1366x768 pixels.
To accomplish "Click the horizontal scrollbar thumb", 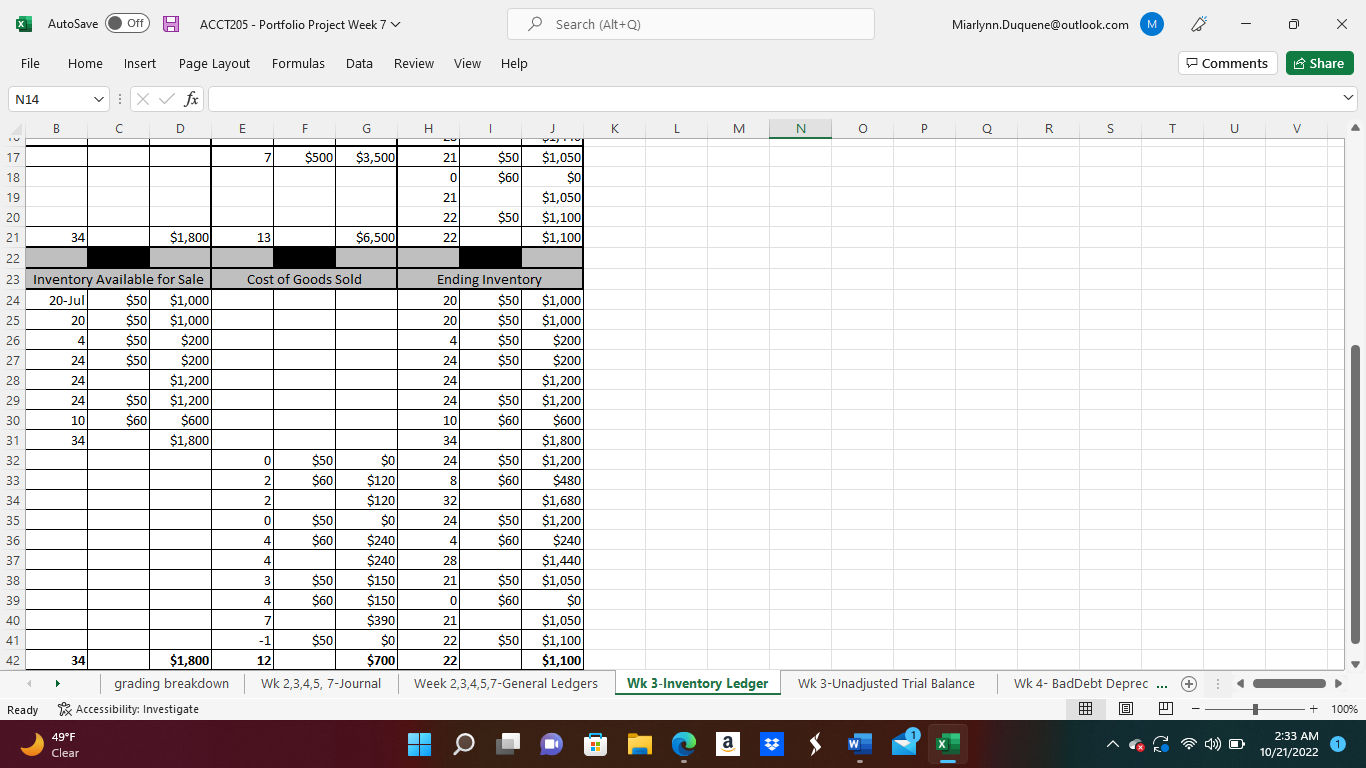I will (x=1290, y=684).
